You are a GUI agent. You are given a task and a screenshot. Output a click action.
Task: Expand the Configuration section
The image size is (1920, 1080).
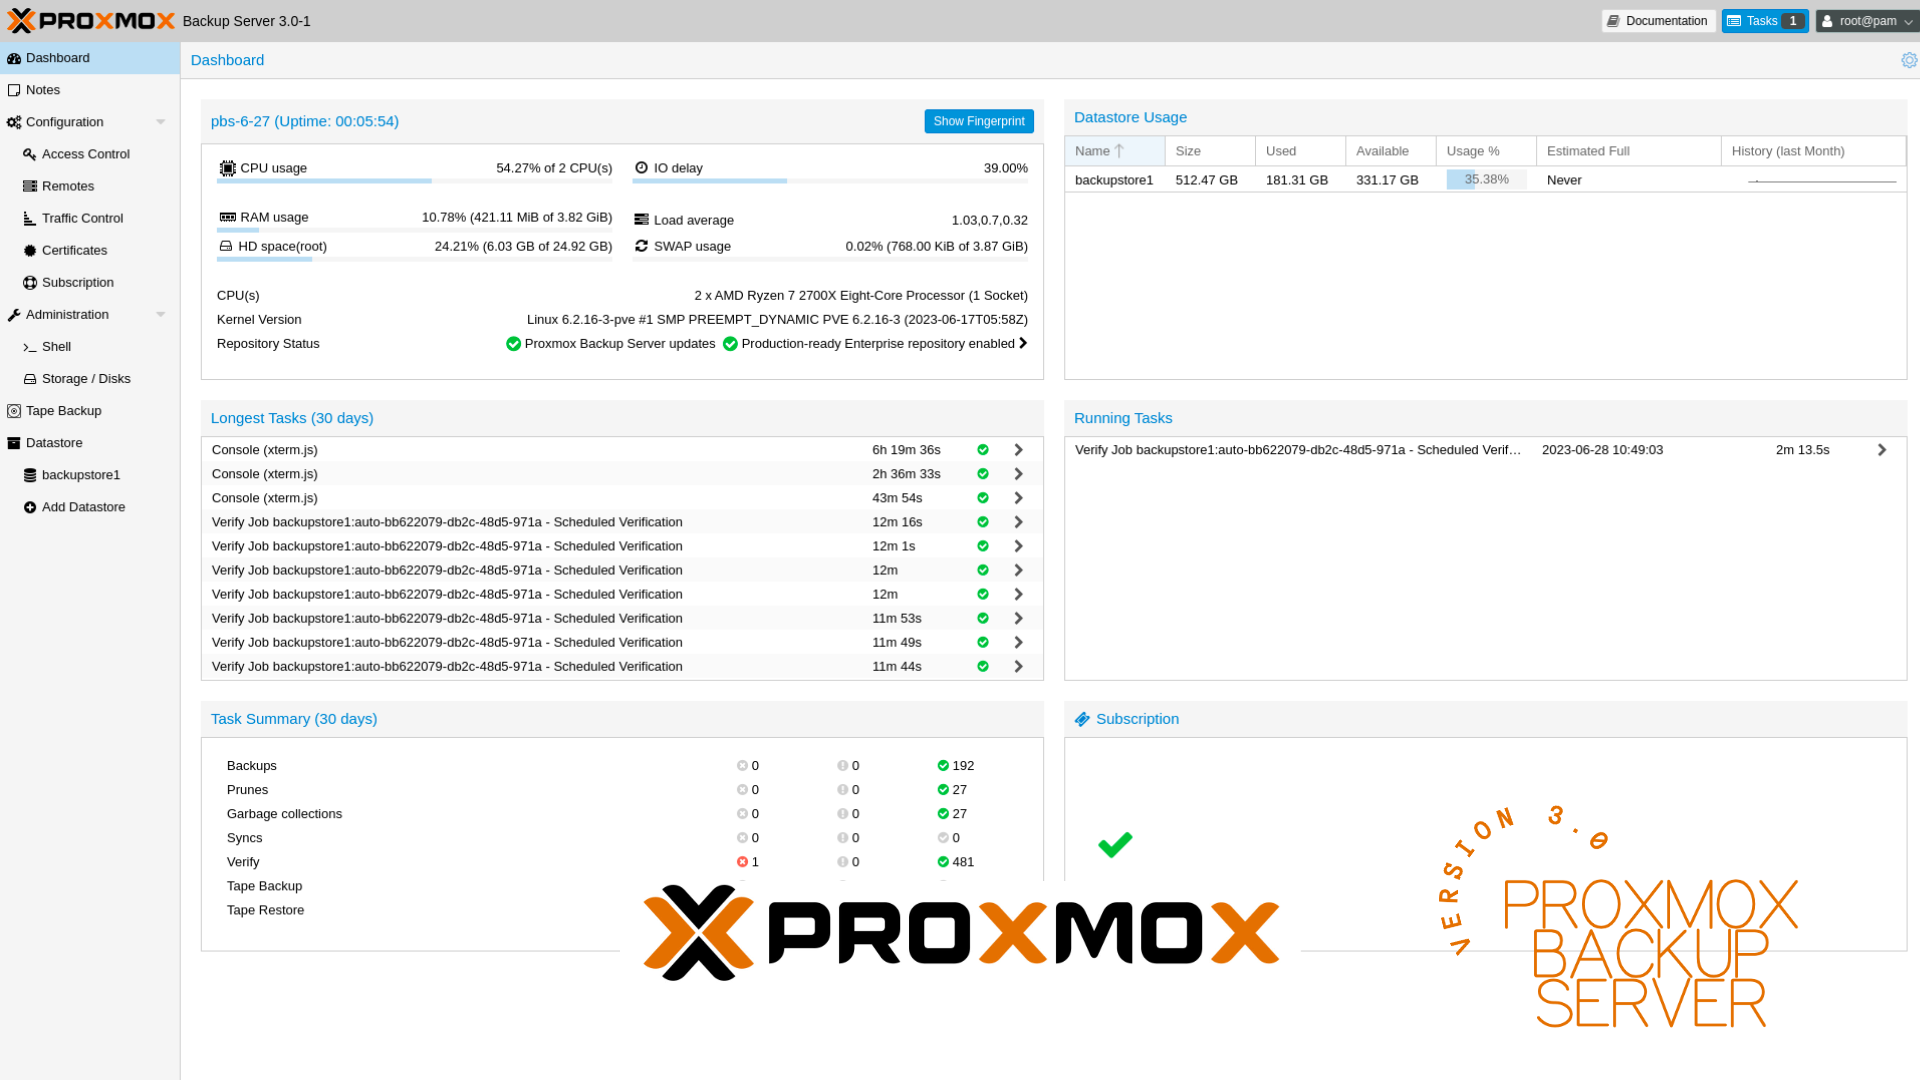(x=160, y=121)
